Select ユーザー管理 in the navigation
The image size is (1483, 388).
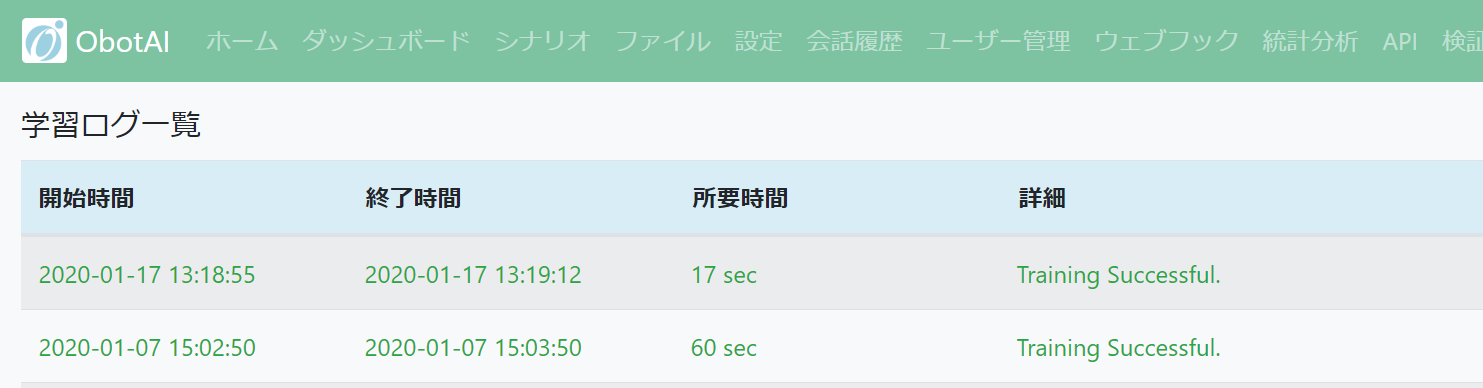(998, 41)
